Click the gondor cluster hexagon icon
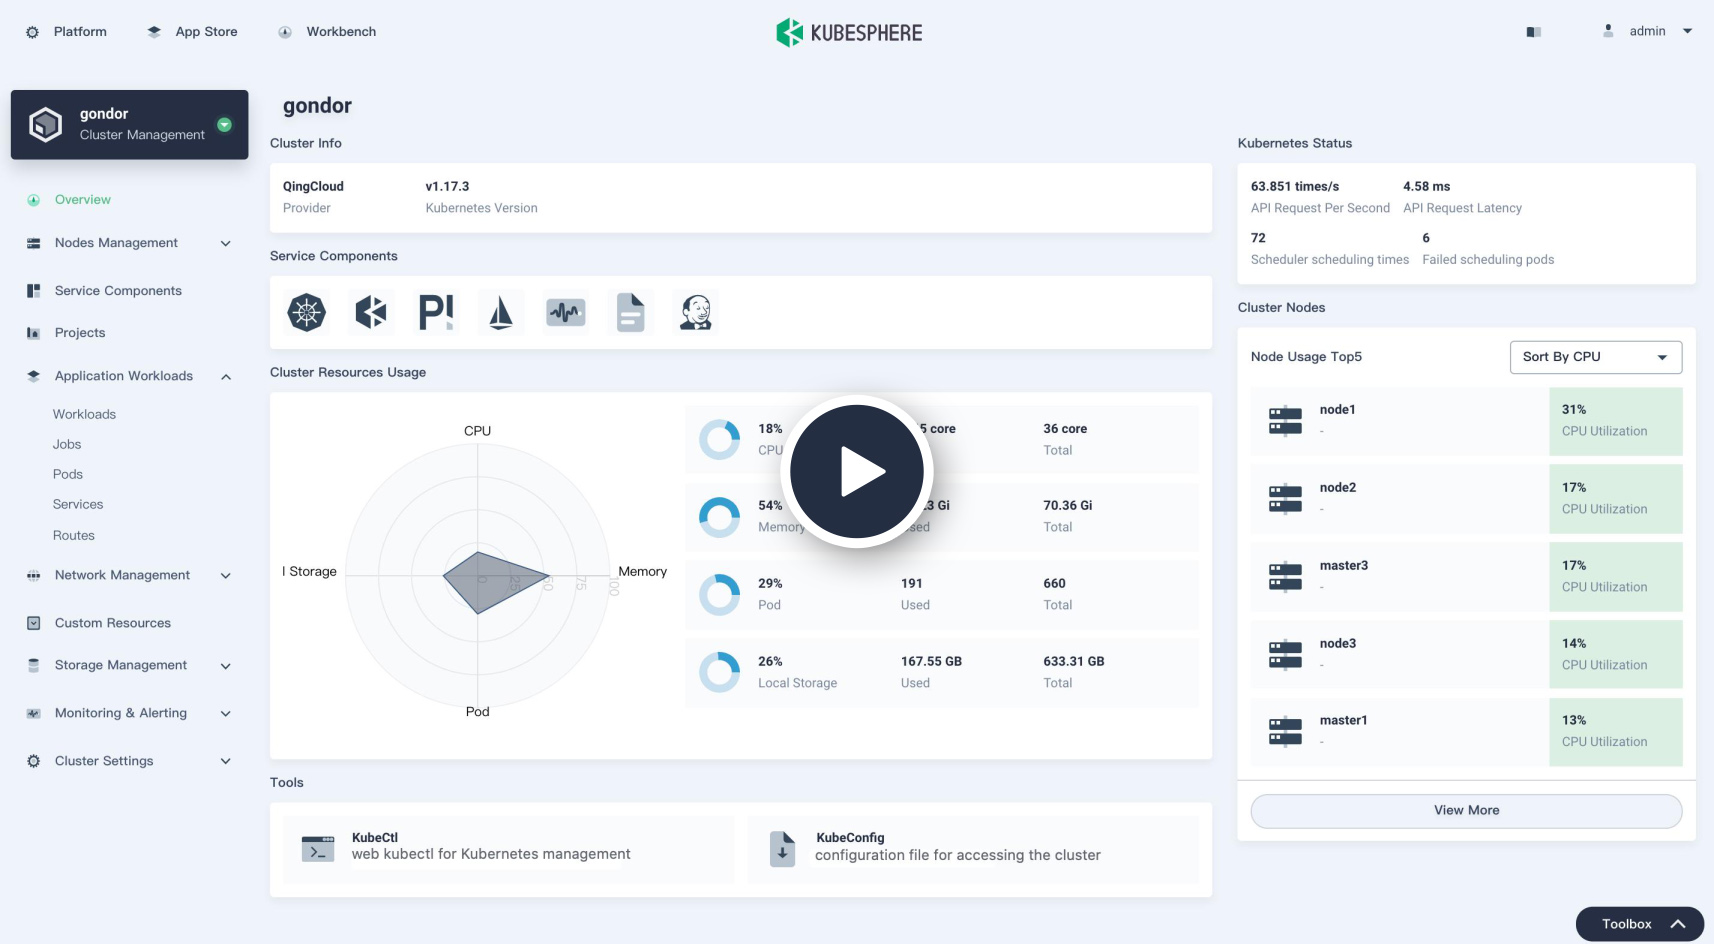The height and width of the screenshot is (944, 1714). [46, 125]
